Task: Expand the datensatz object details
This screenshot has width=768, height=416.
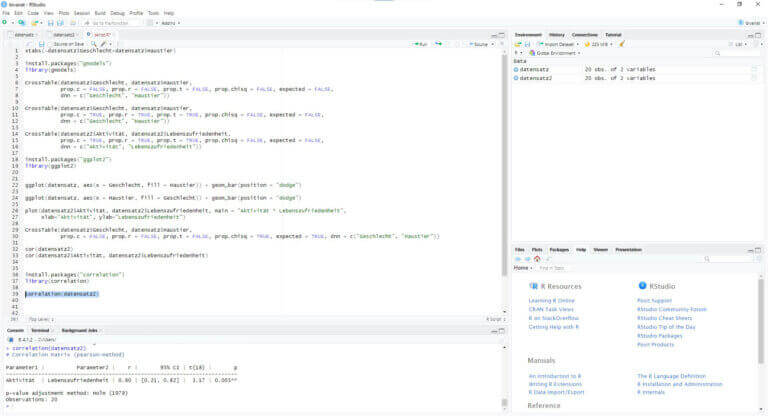Action: coord(516,70)
